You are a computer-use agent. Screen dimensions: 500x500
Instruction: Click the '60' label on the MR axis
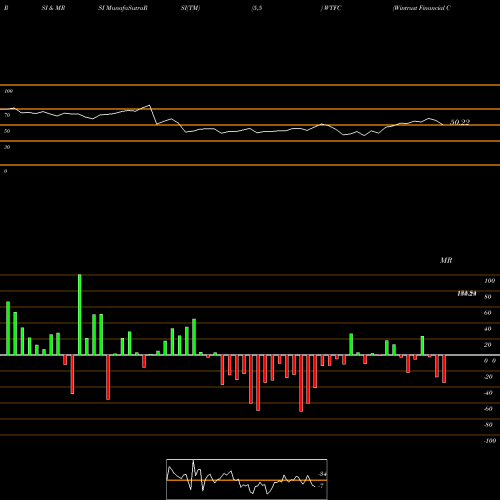488,313
